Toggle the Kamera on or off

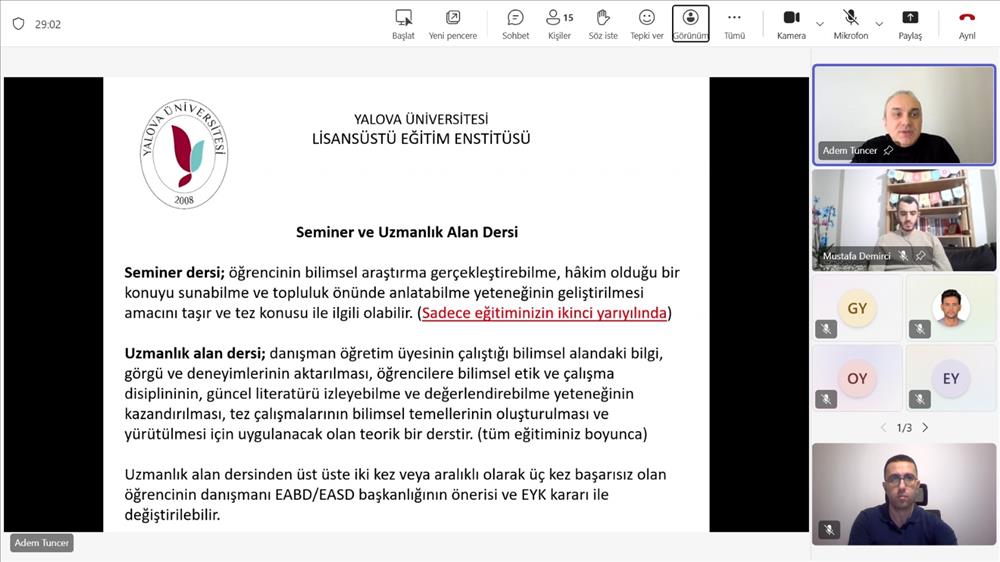[x=791, y=23]
